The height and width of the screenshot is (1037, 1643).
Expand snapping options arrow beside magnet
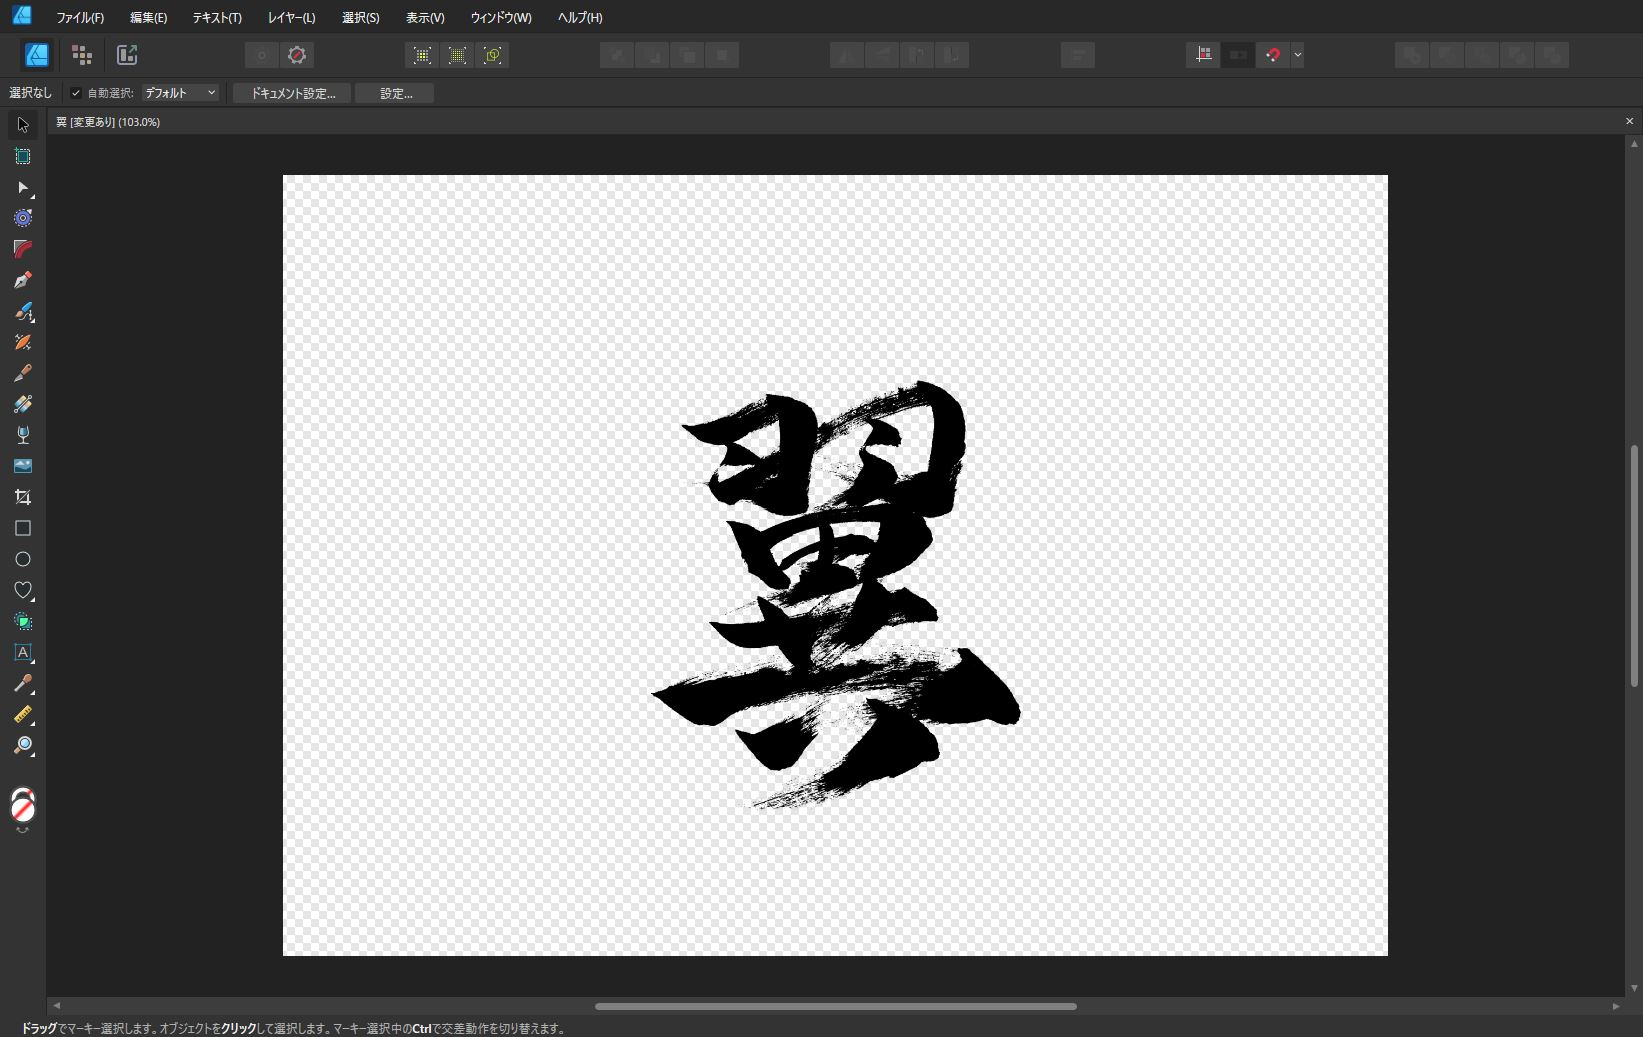coord(1297,55)
